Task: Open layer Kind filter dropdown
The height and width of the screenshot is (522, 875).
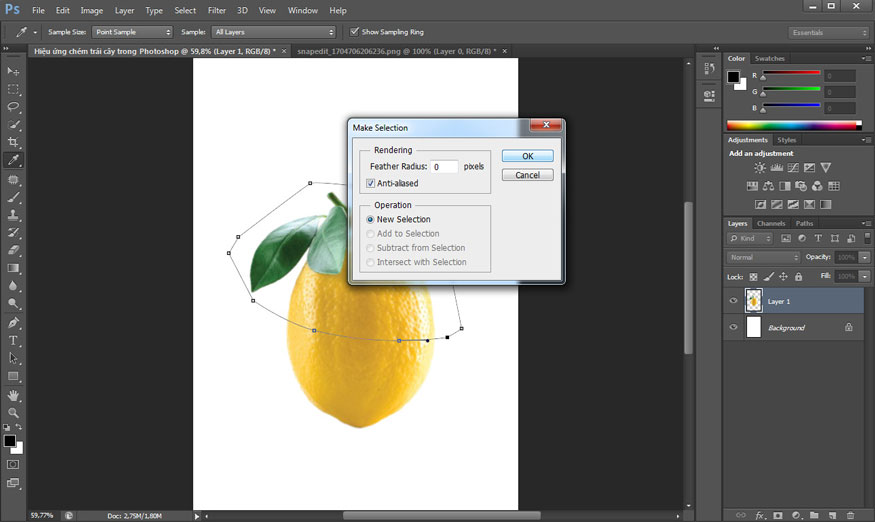Action: [750, 238]
